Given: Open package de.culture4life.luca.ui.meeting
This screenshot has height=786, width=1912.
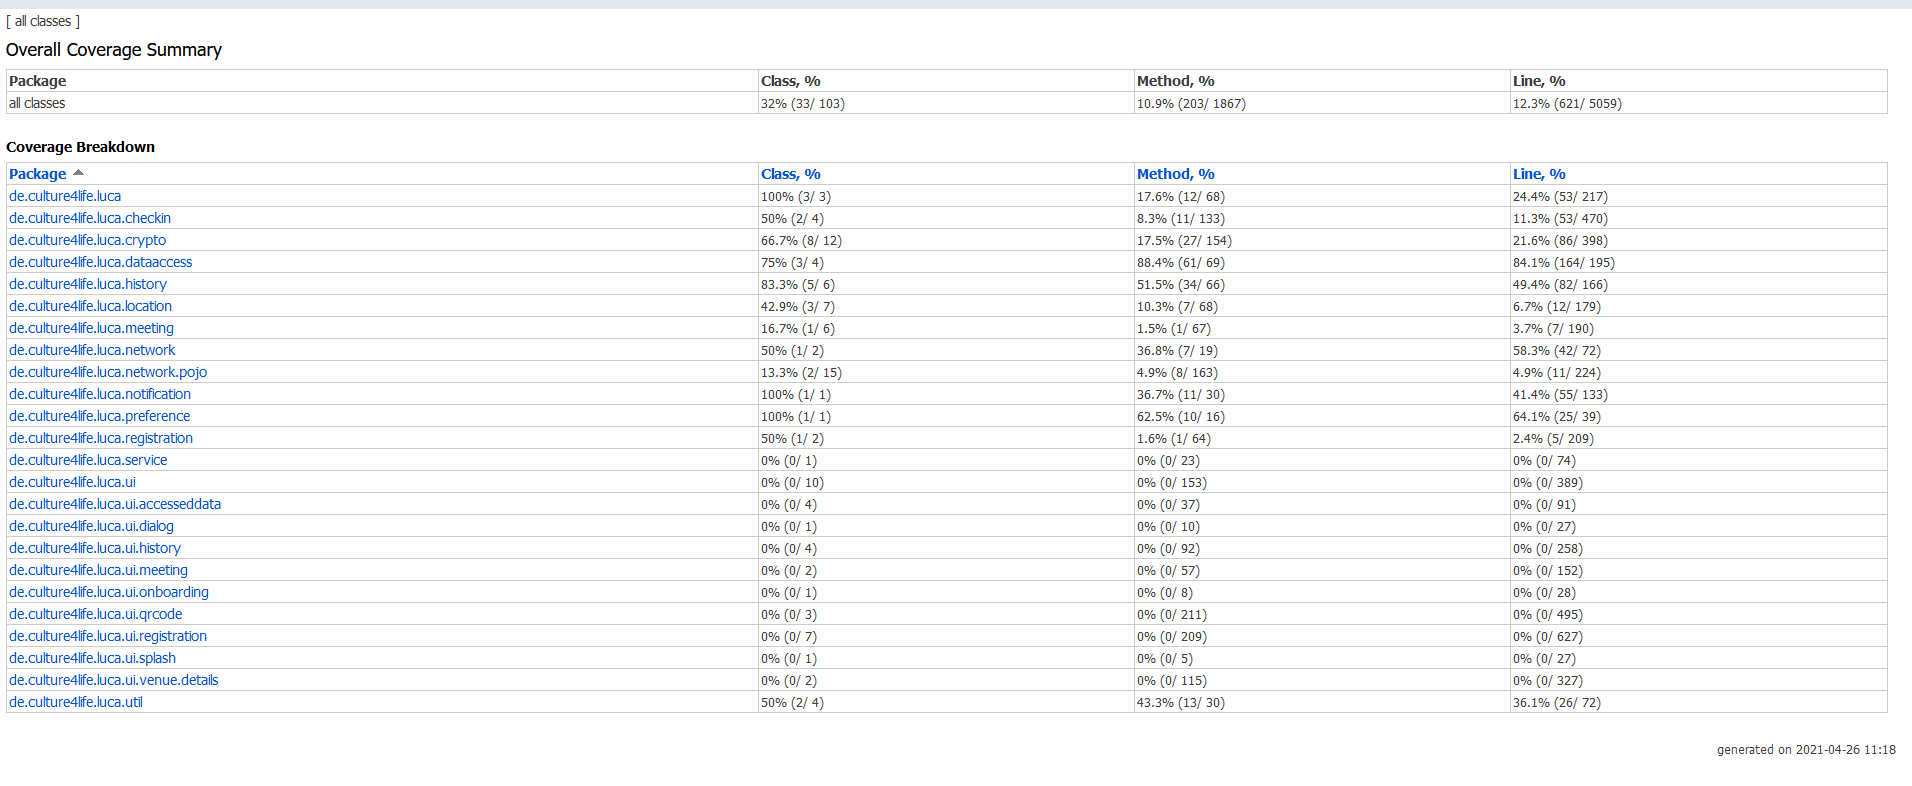Looking at the screenshot, I should pyautogui.click(x=98, y=570).
